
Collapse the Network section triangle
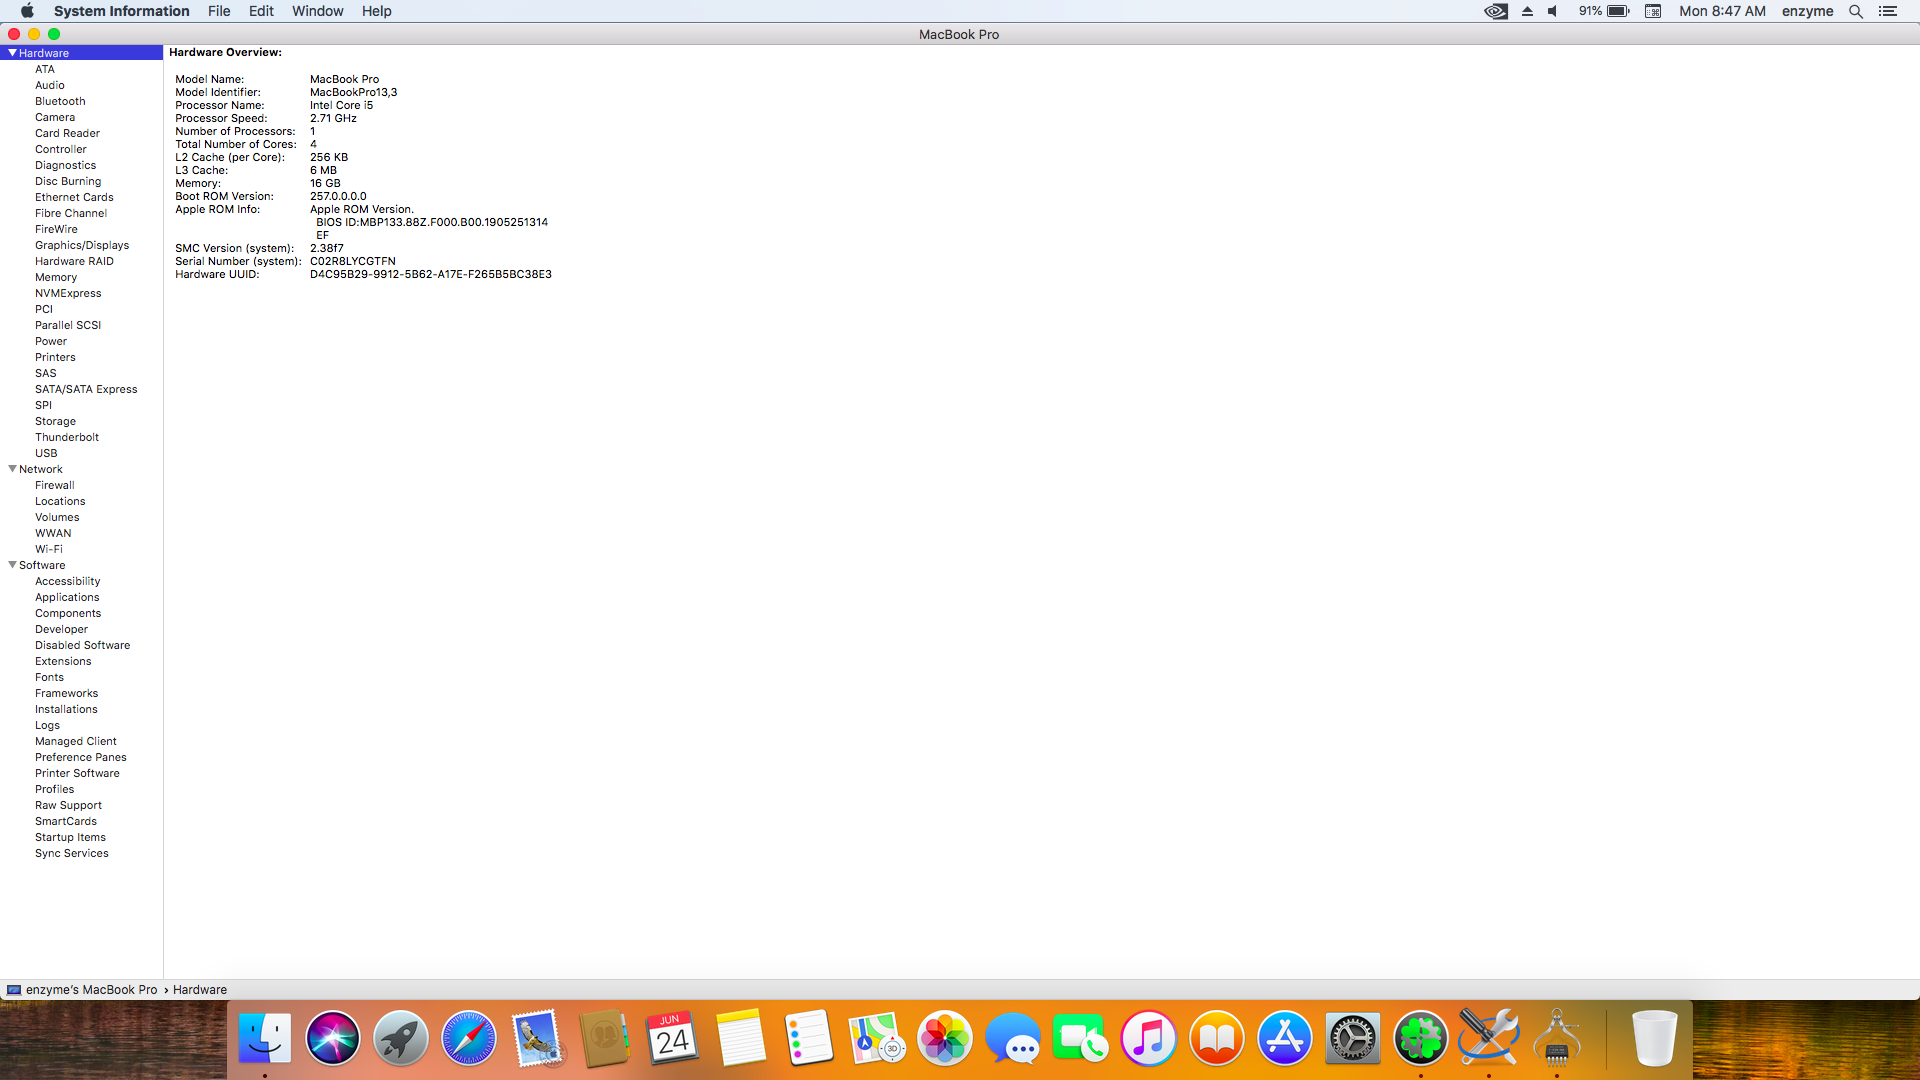[12, 469]
